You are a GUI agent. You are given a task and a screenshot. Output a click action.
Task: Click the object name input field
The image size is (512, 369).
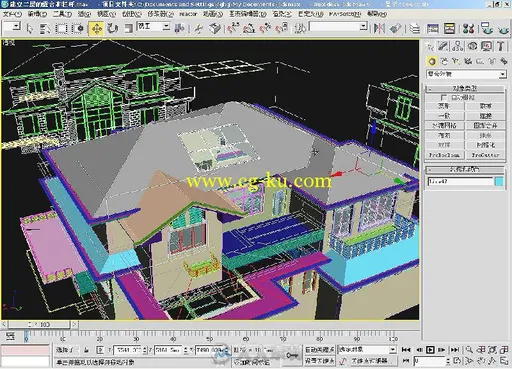point(460,182)
